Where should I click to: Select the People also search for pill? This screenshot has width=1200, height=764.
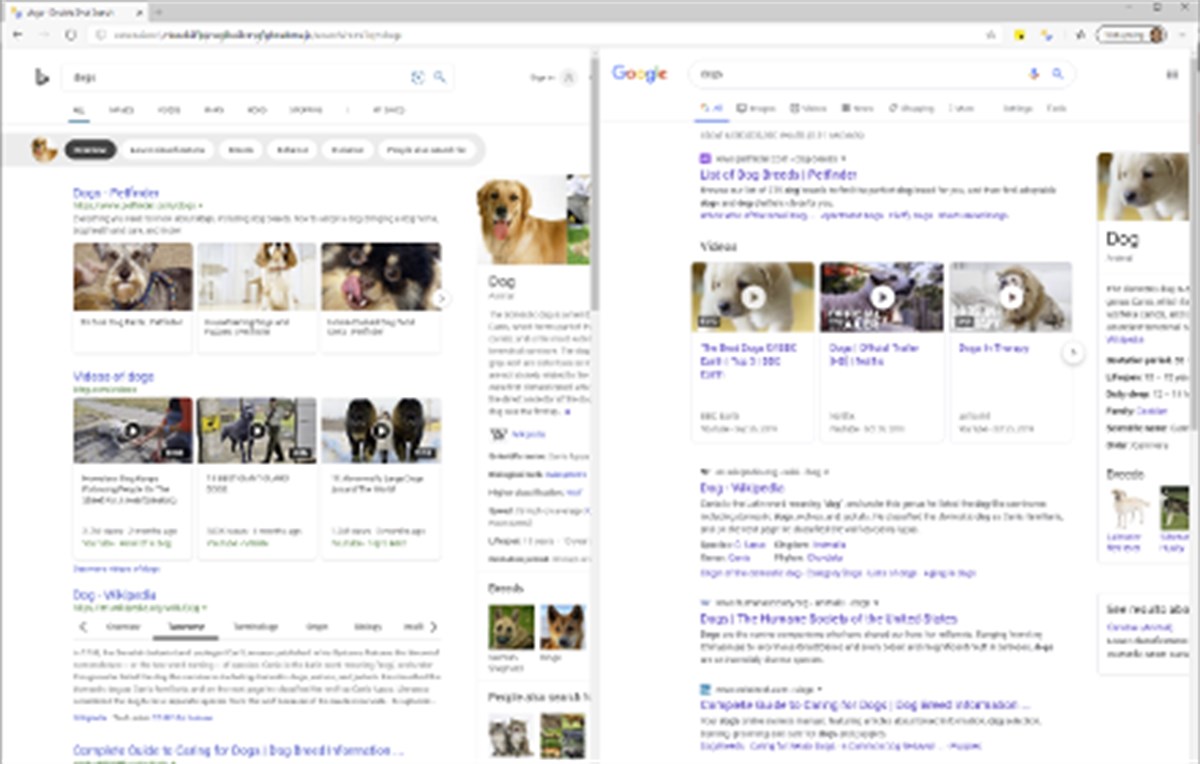click(x=426, y=149)
